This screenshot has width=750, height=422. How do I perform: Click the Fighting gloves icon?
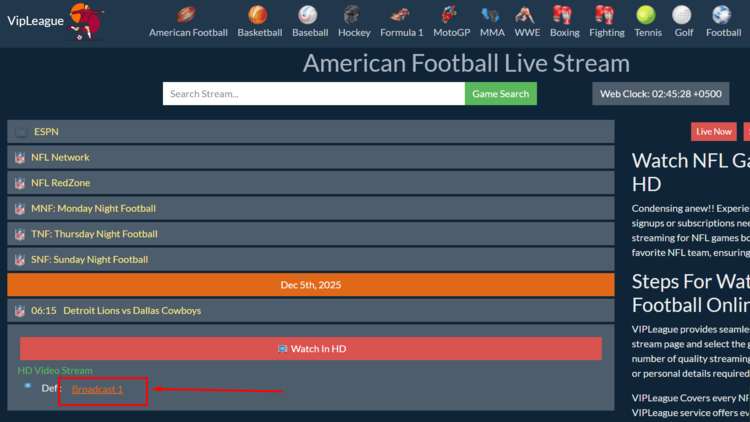(604, 15)
